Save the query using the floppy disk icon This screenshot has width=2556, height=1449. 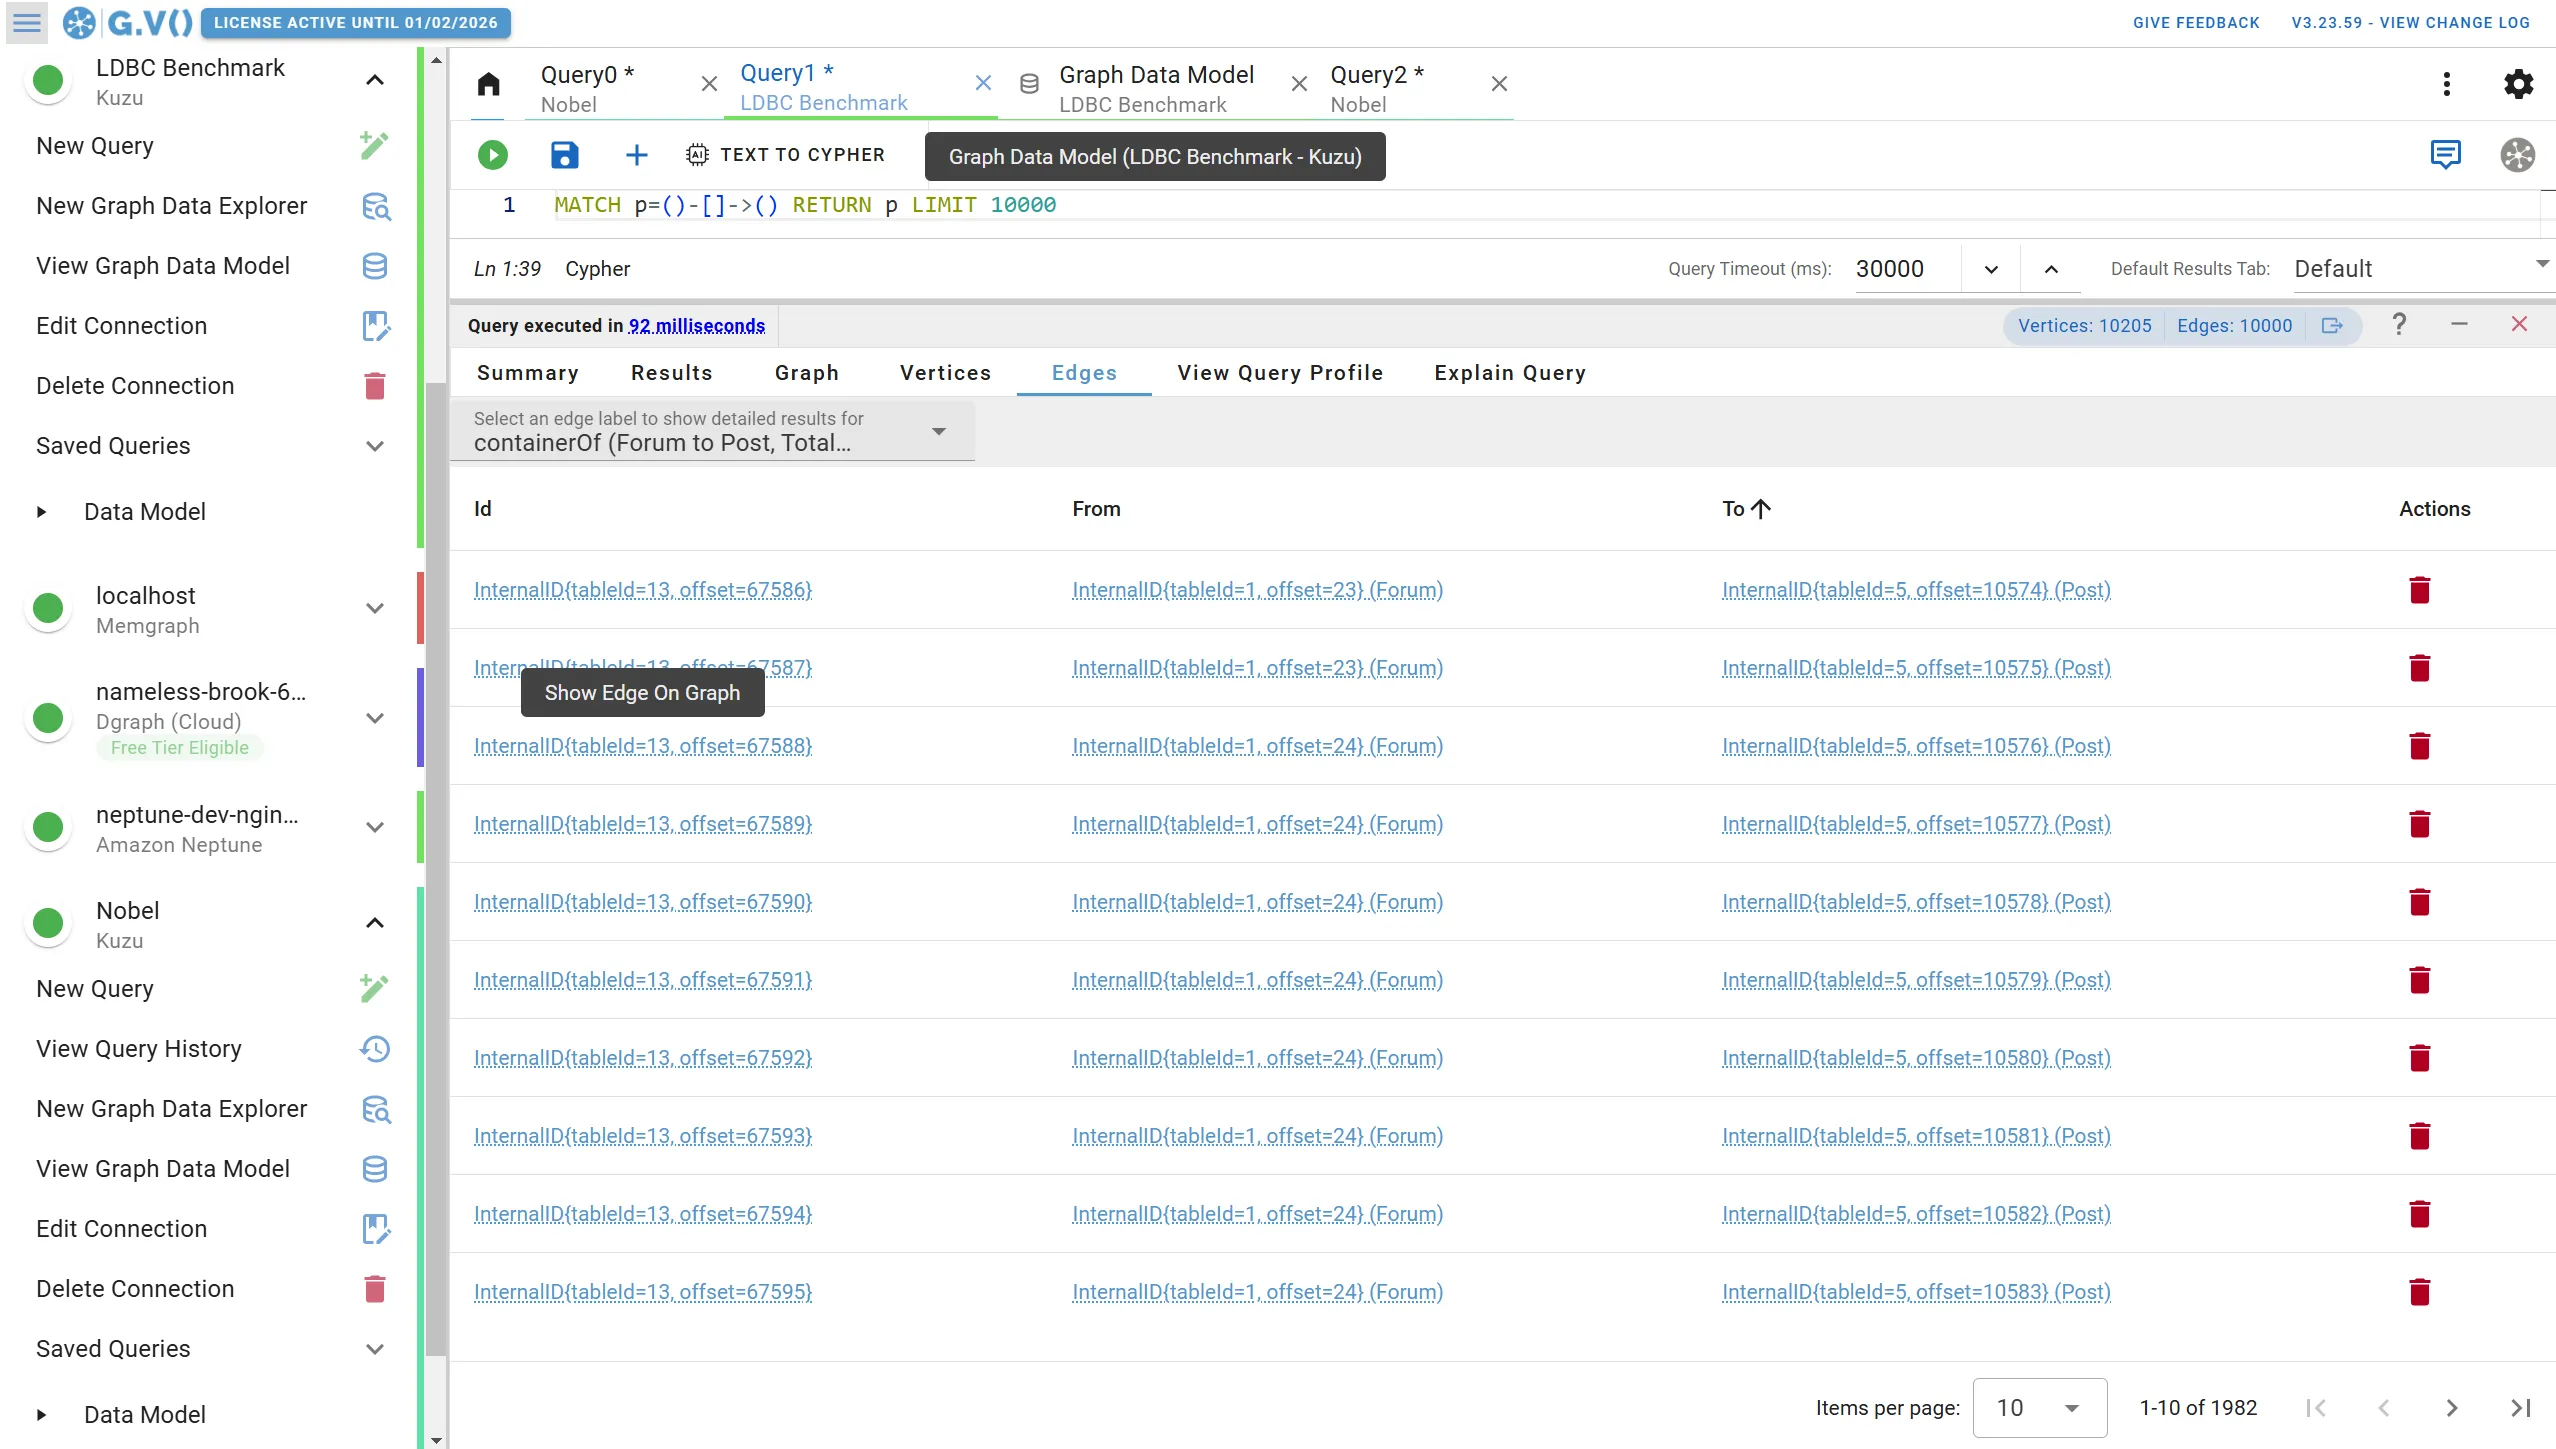point(564,155)
